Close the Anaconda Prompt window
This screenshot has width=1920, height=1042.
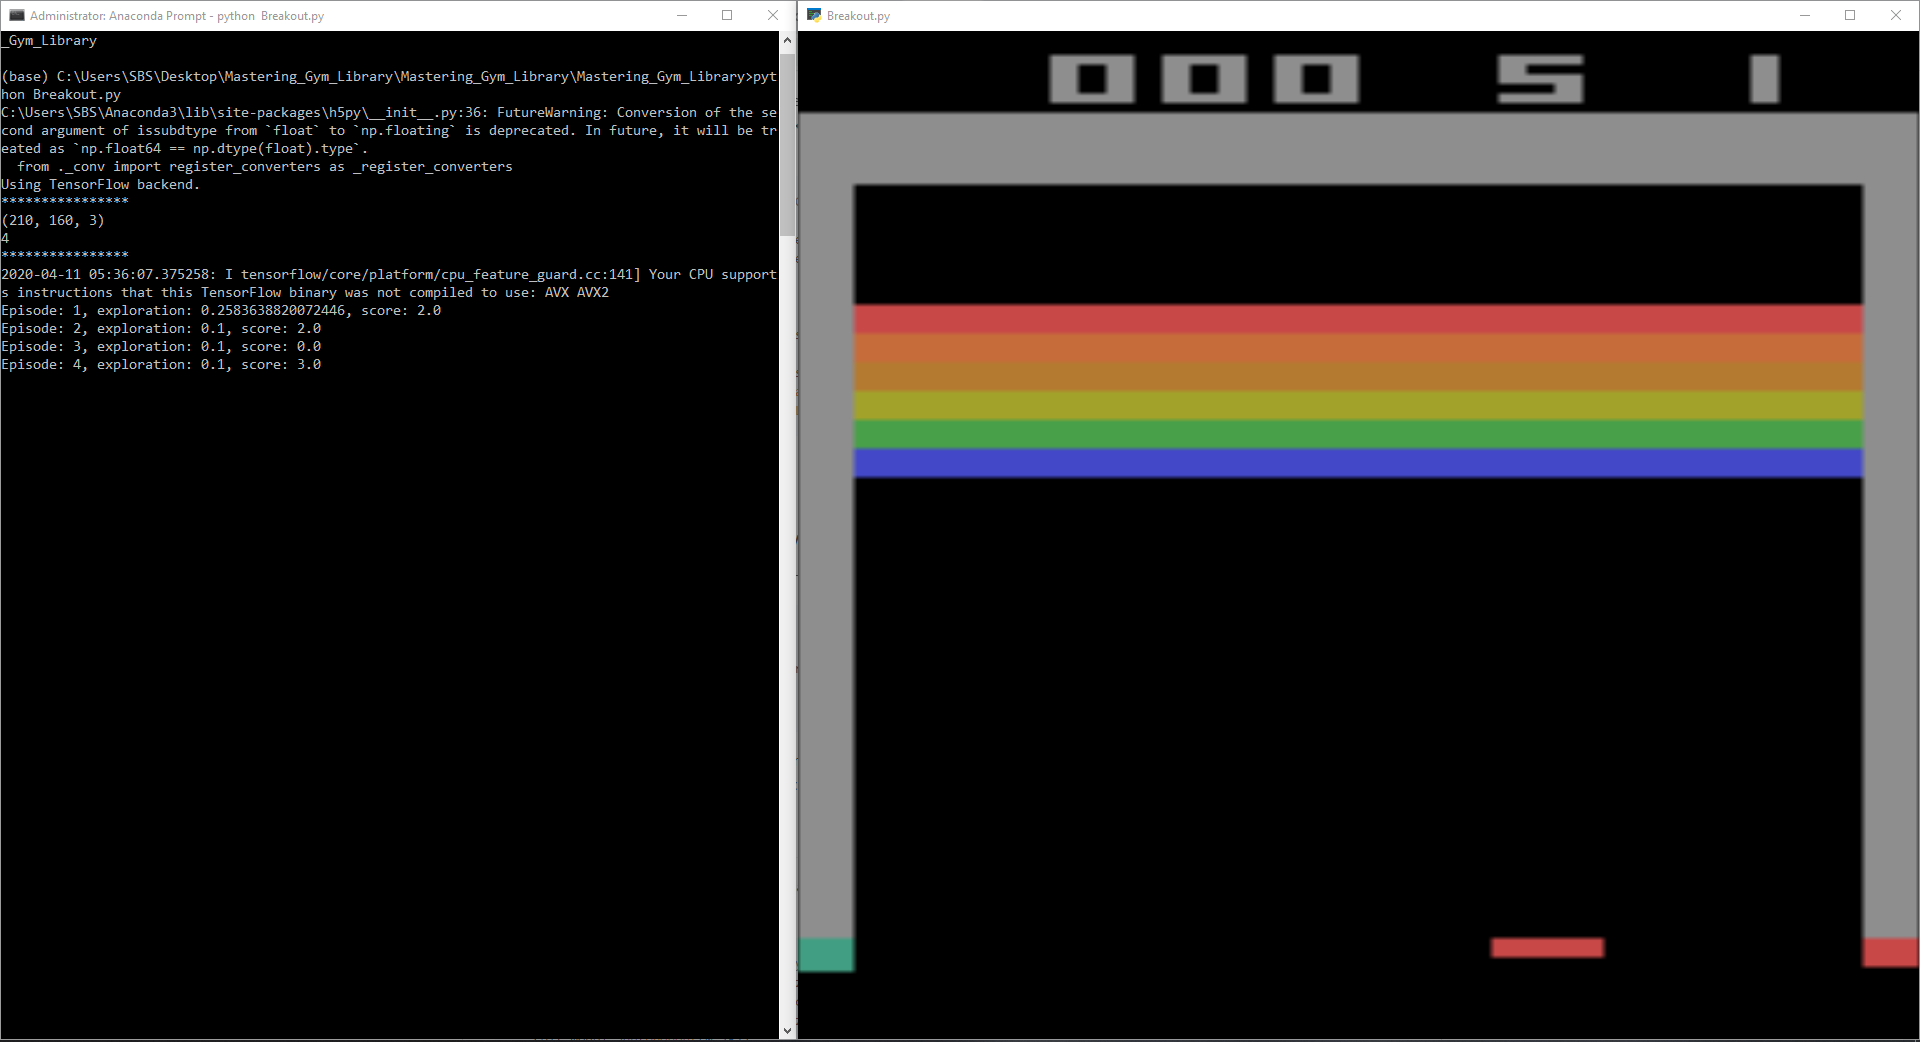click(773, 15)
